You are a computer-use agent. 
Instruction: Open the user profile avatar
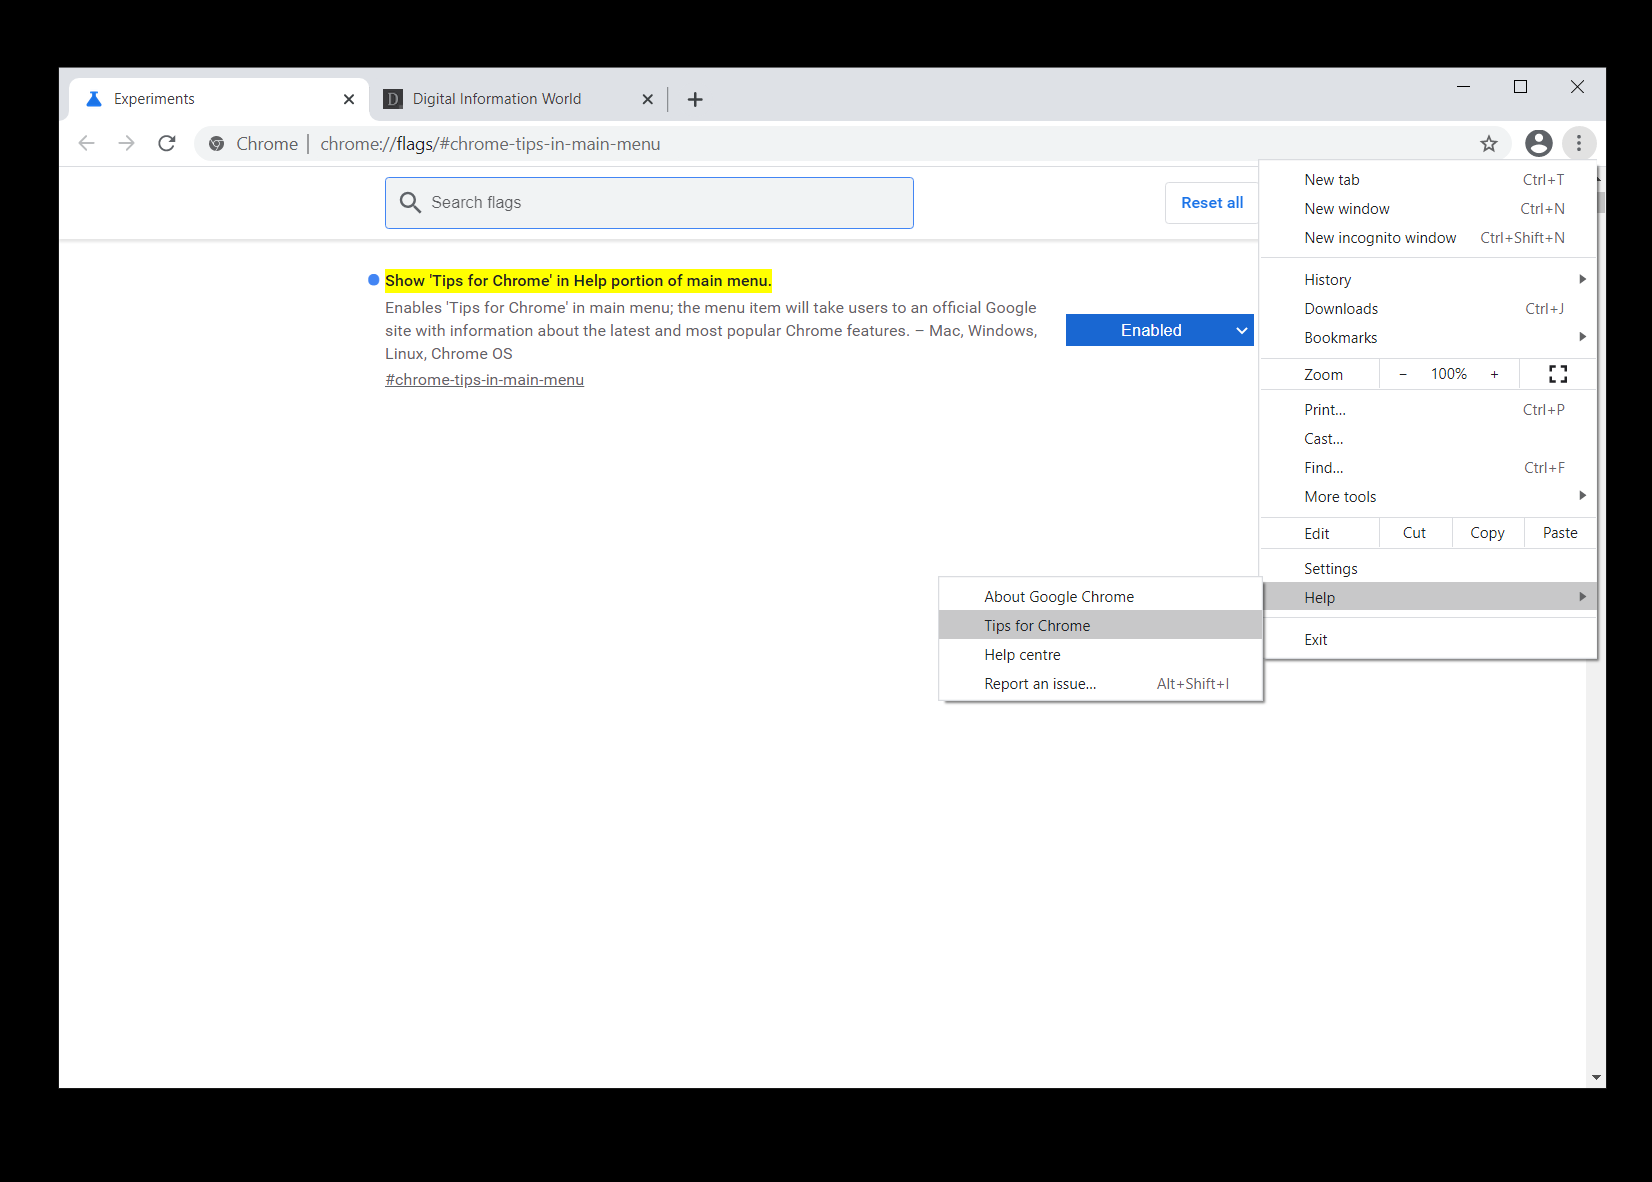point(1539,143)
